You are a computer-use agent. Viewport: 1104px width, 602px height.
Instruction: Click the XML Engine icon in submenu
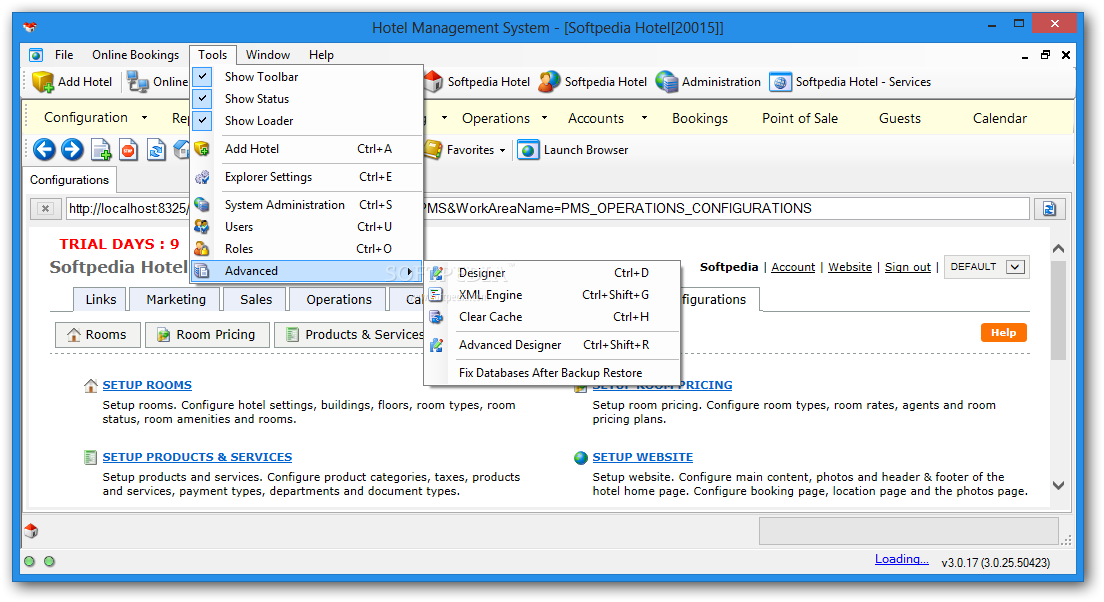pyautogui.click(x=437, y=294)
